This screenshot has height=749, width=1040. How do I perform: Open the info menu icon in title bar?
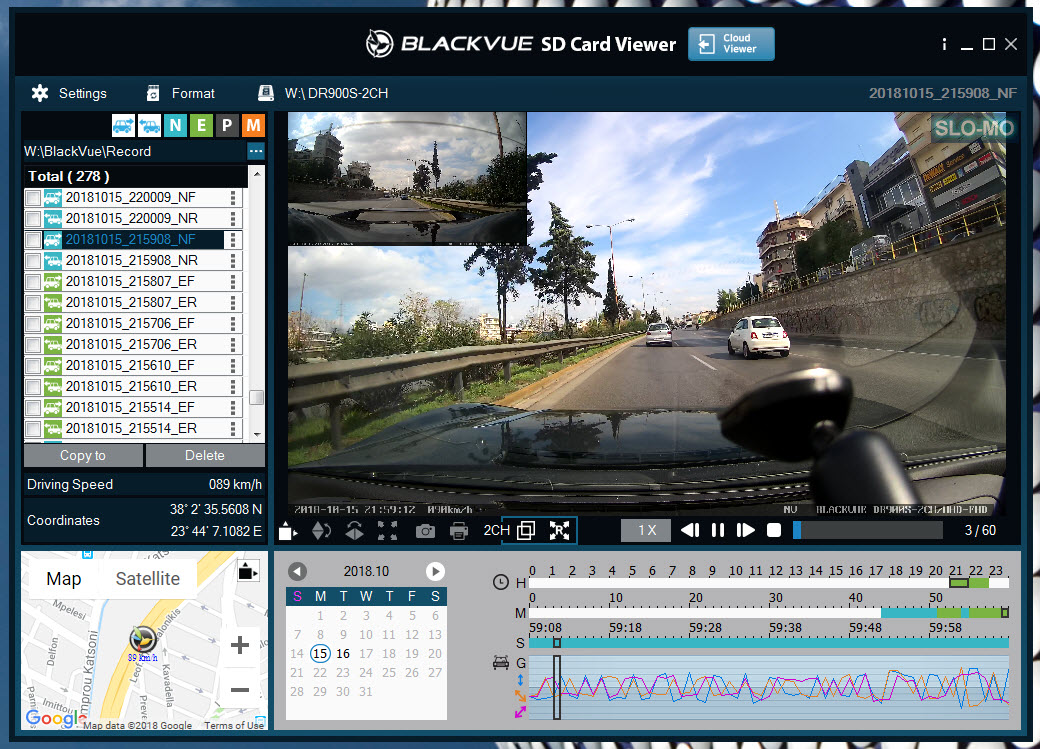(x=944, y=44)
